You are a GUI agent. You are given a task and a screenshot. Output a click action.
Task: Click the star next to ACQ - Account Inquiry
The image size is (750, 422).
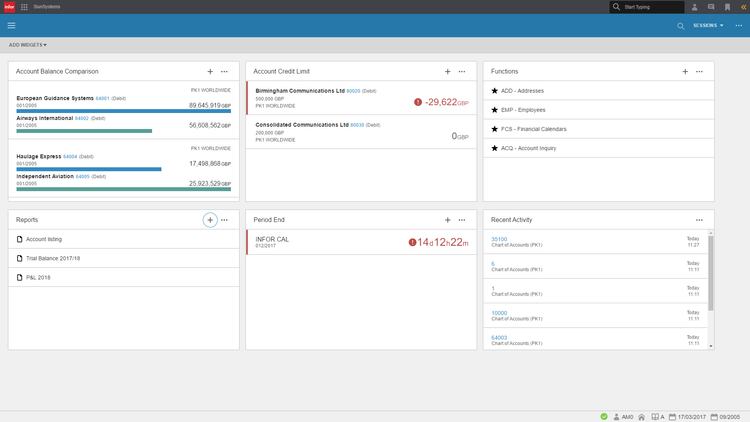click(x=495, y=148)
